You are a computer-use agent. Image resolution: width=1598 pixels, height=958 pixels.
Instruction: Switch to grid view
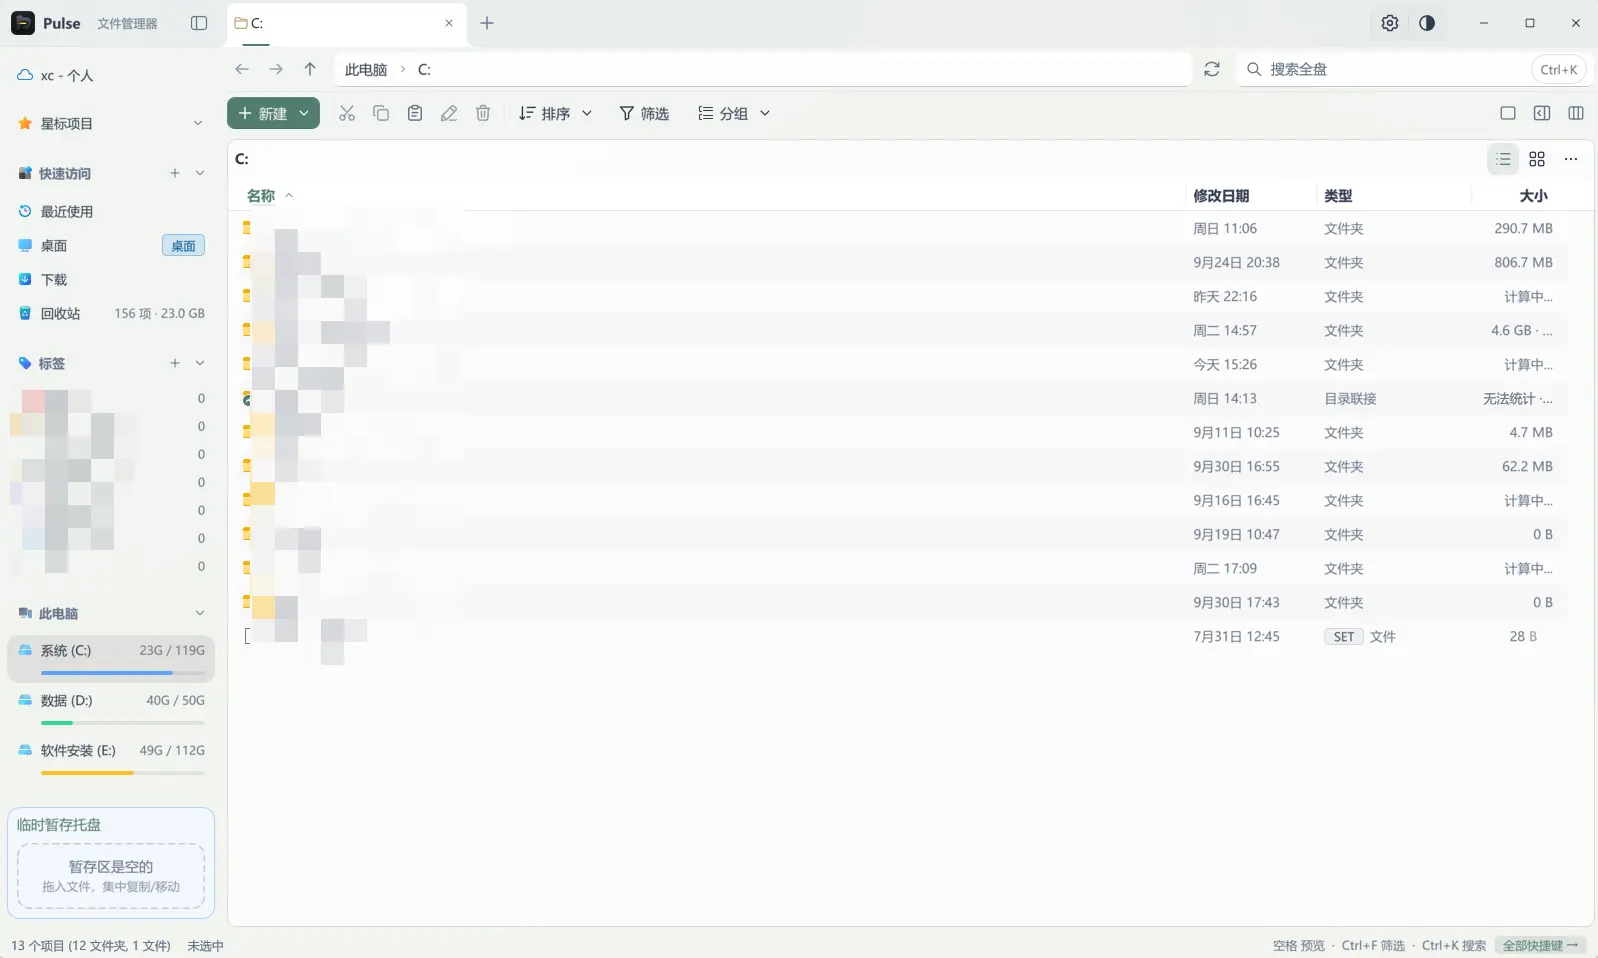point(1537,159)
